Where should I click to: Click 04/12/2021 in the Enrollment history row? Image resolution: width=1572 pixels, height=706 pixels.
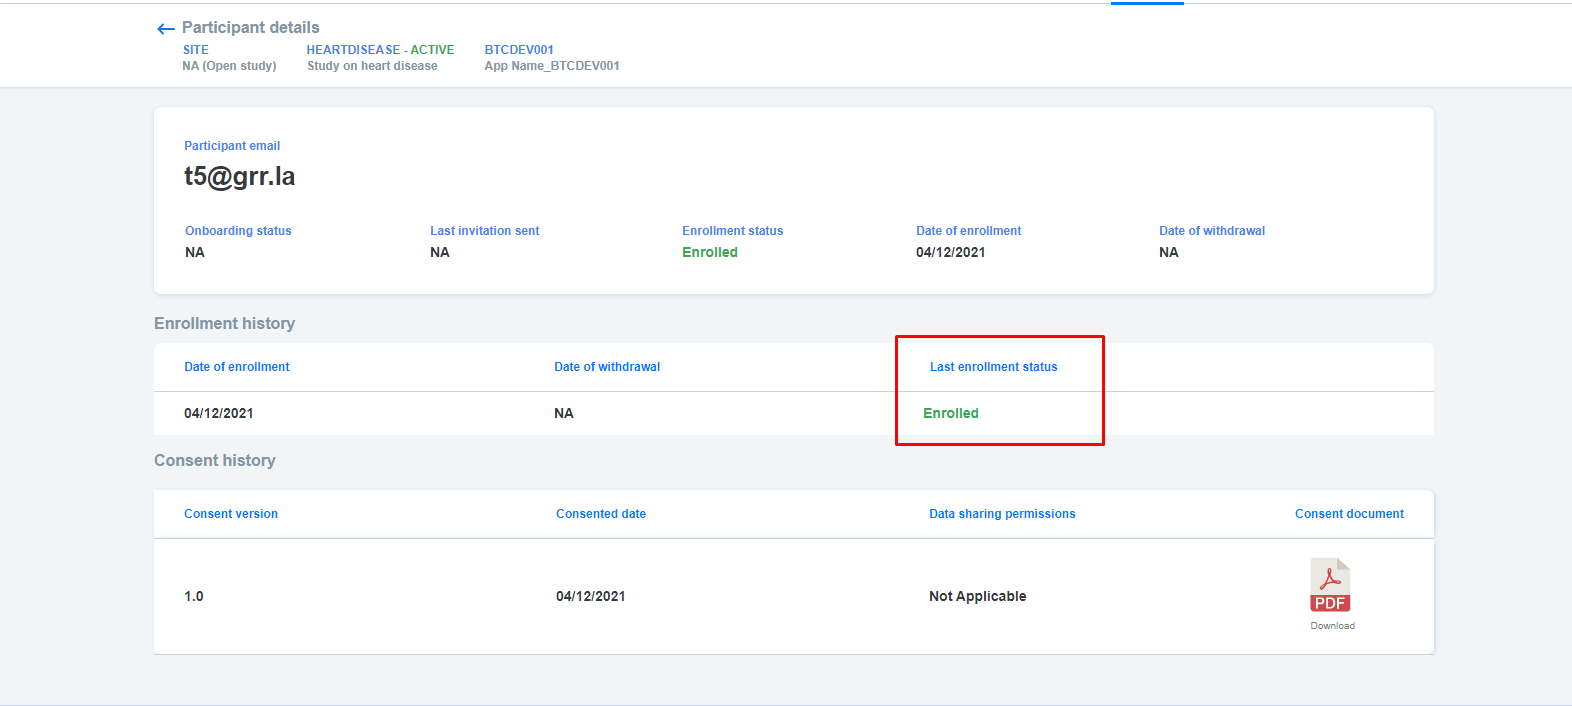[219, 414]
